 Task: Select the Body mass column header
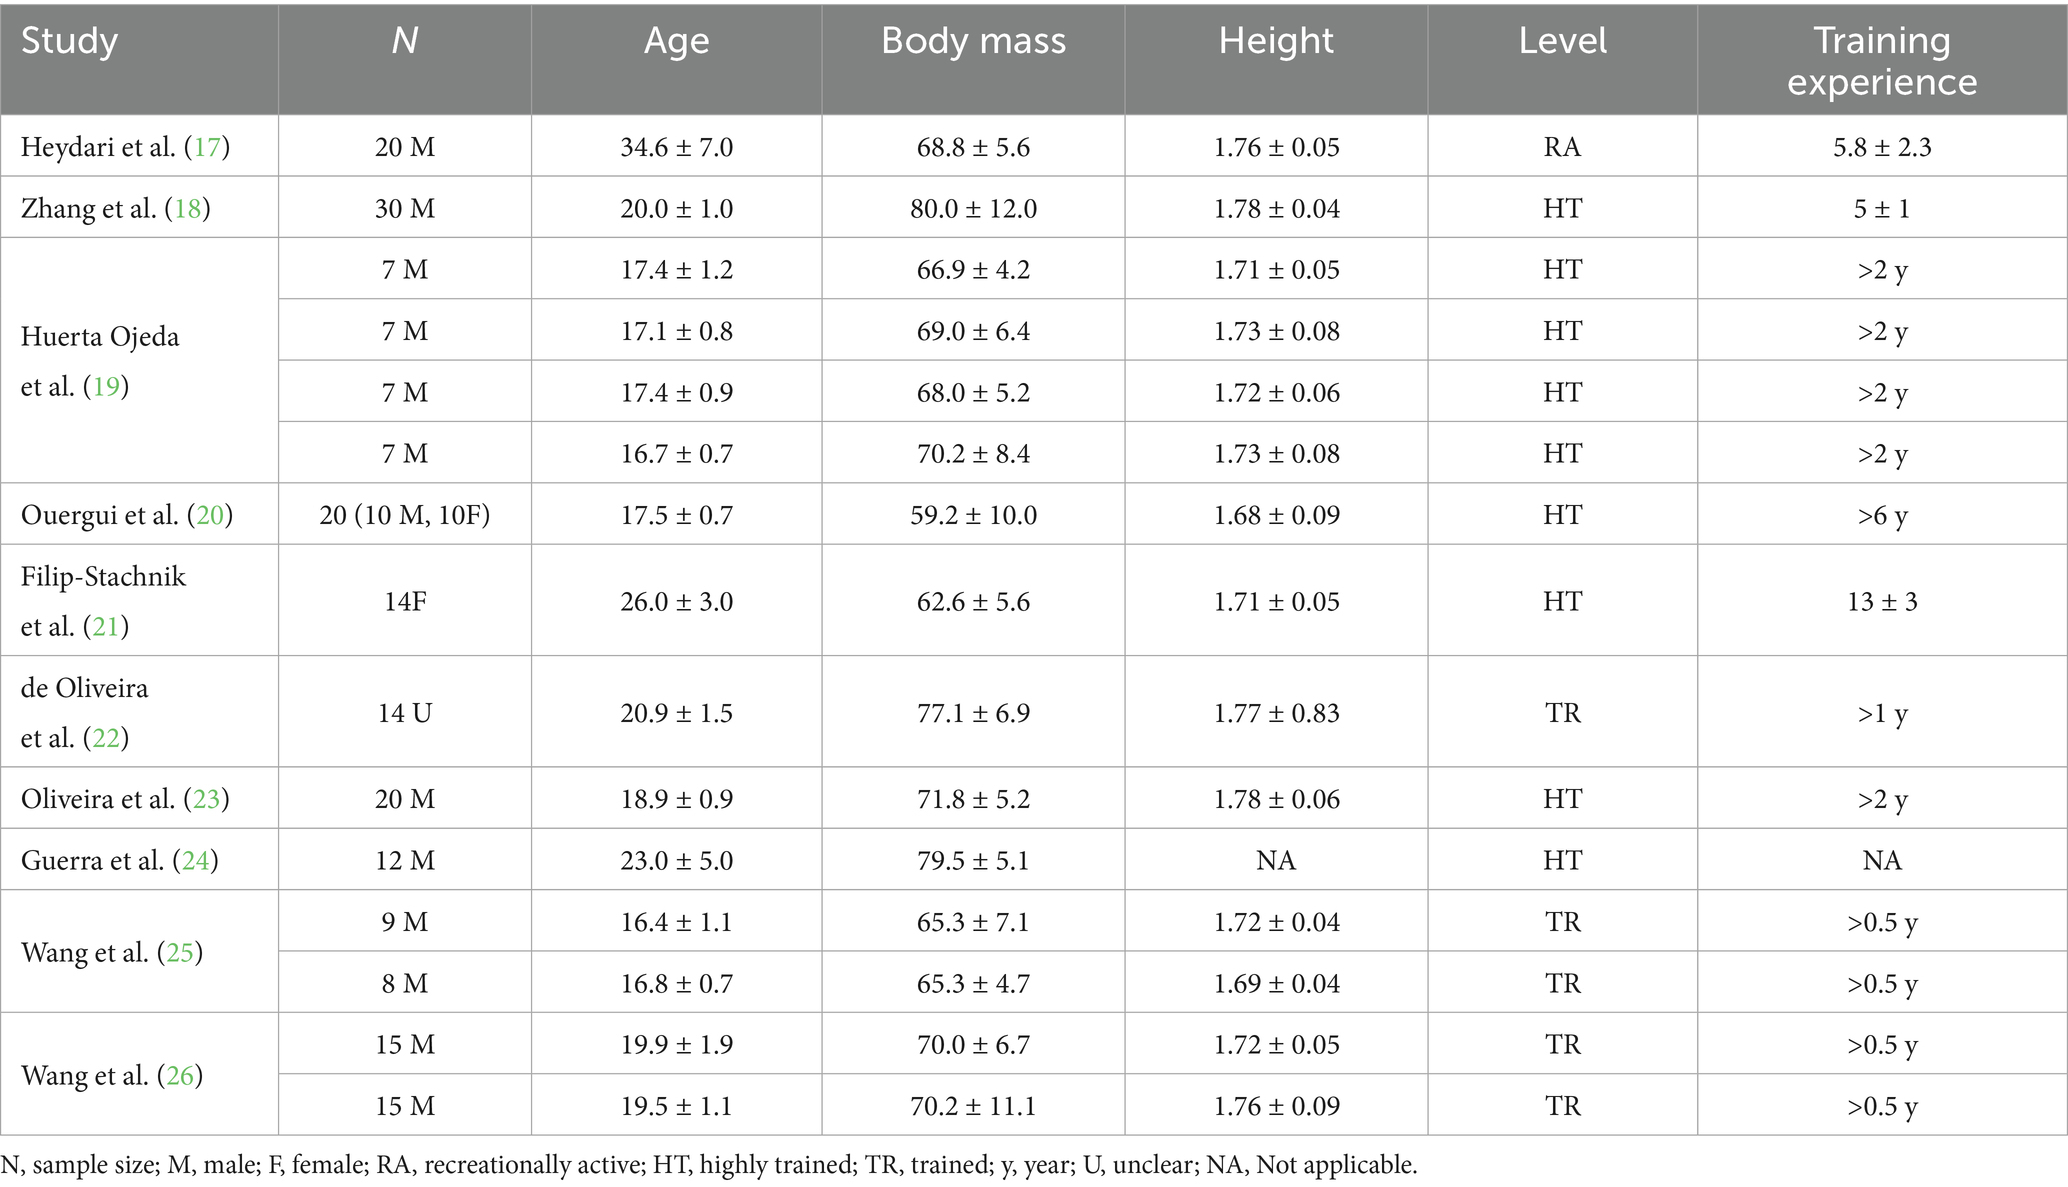[973, 42]
